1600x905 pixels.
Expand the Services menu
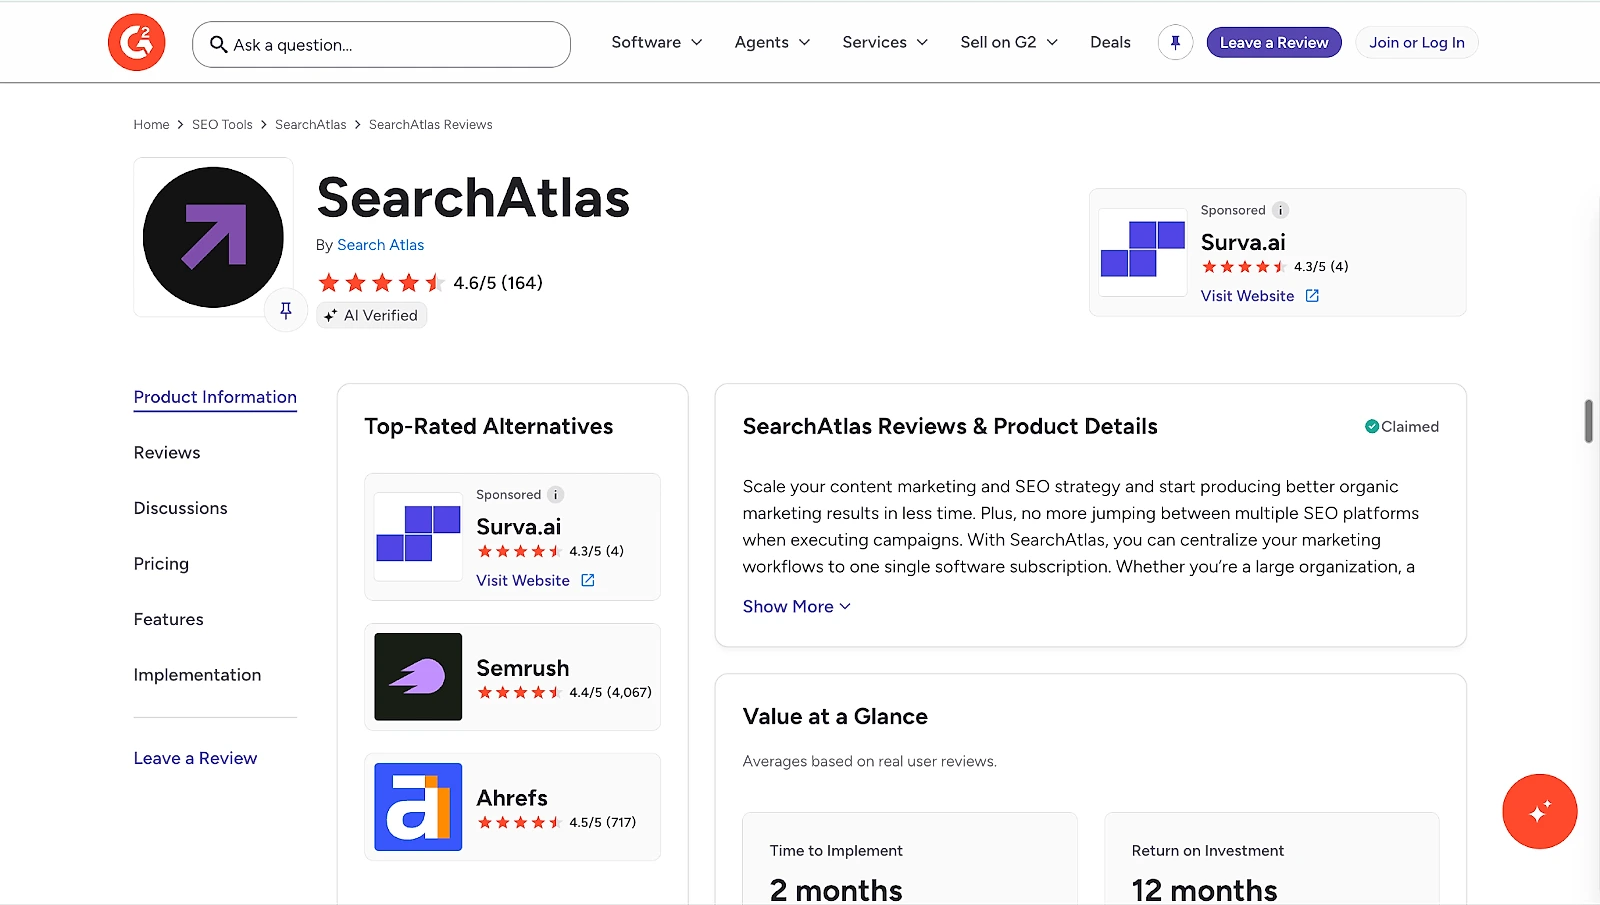click(885, 42)
